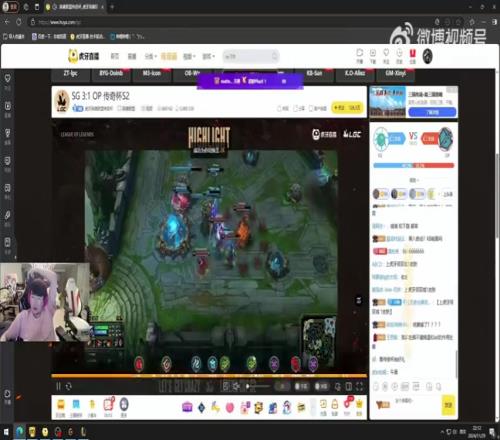Pause the highlight video playback
Image resolution: width=500 pixels, height=440 pixels.
58,386
